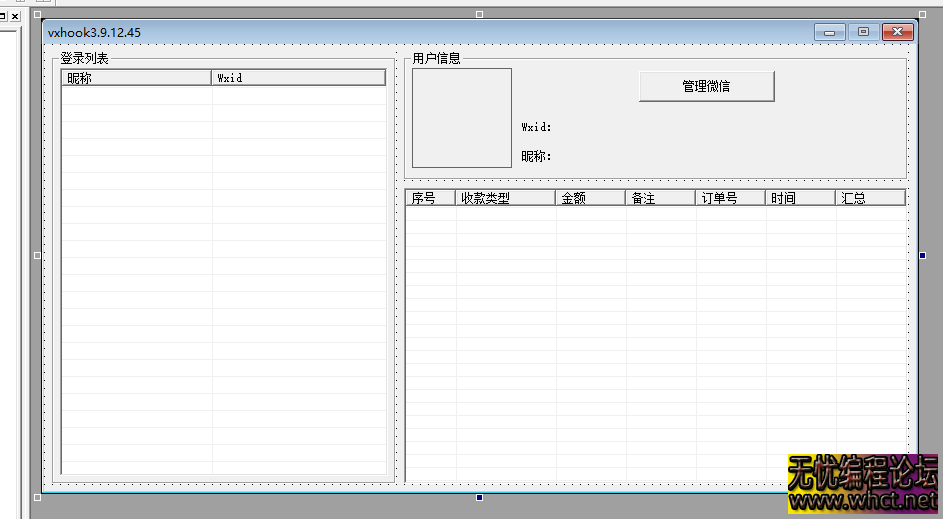This screenshot has height=519, width=943.
Task: Select the Wxid: label in user info
Action: tap(537, 127)
